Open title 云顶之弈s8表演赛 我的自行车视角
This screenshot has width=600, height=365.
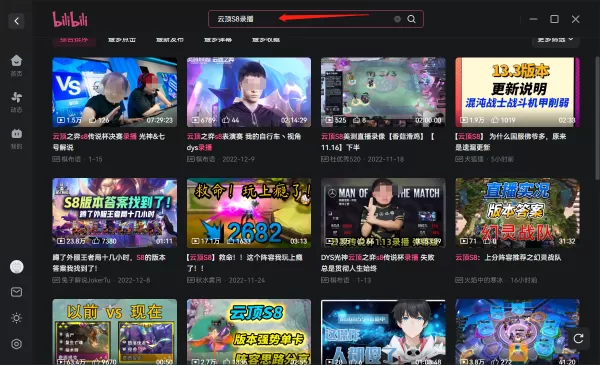pyautogui.click(x=244, y=142)
